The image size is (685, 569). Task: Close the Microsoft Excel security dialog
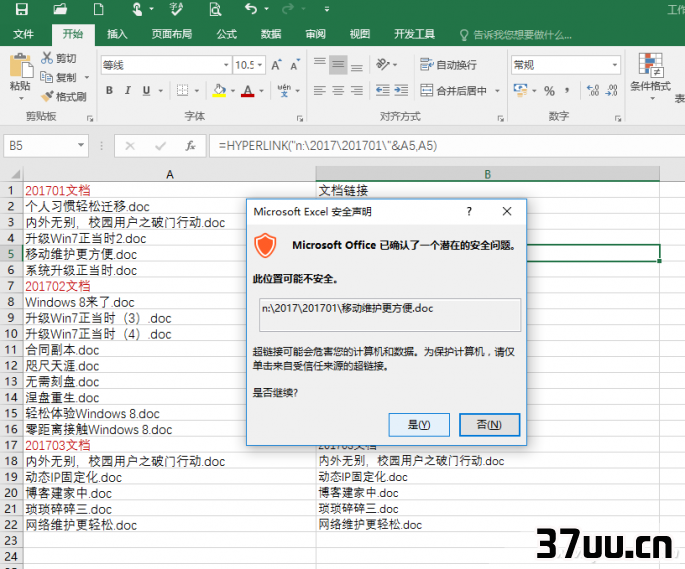point(507,212)
